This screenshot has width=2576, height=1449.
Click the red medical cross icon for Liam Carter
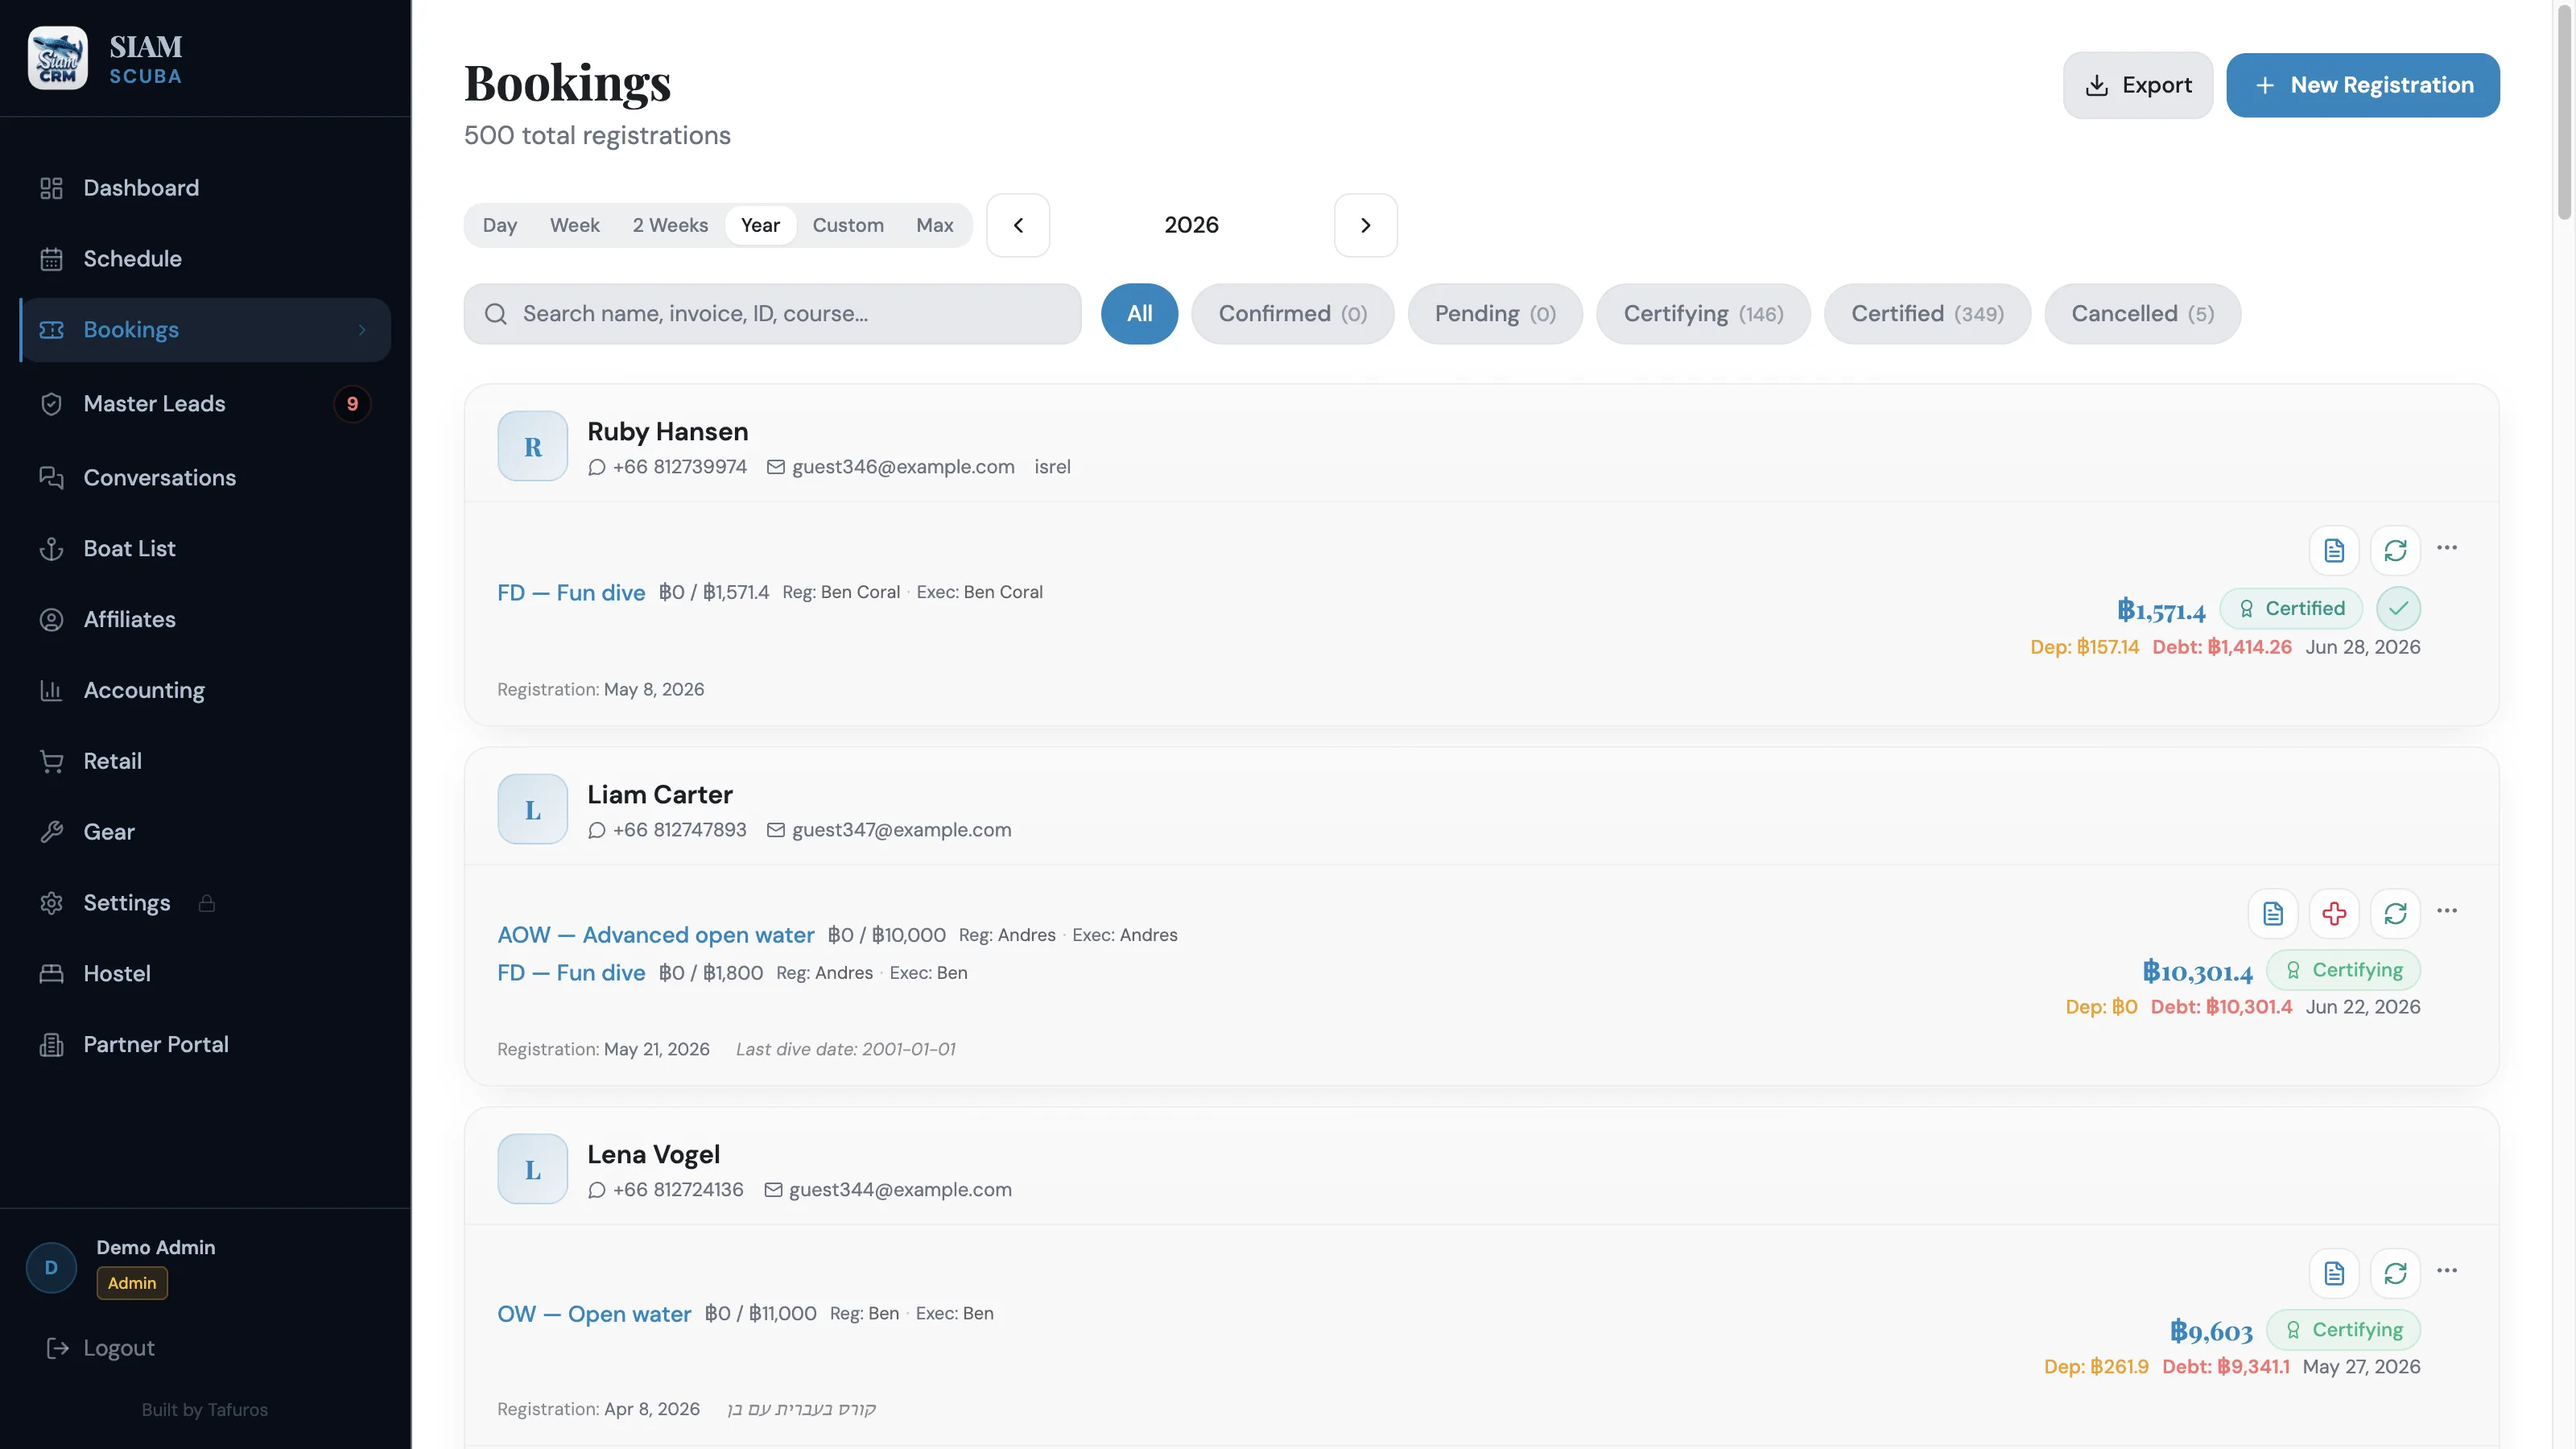point(2334,913)
